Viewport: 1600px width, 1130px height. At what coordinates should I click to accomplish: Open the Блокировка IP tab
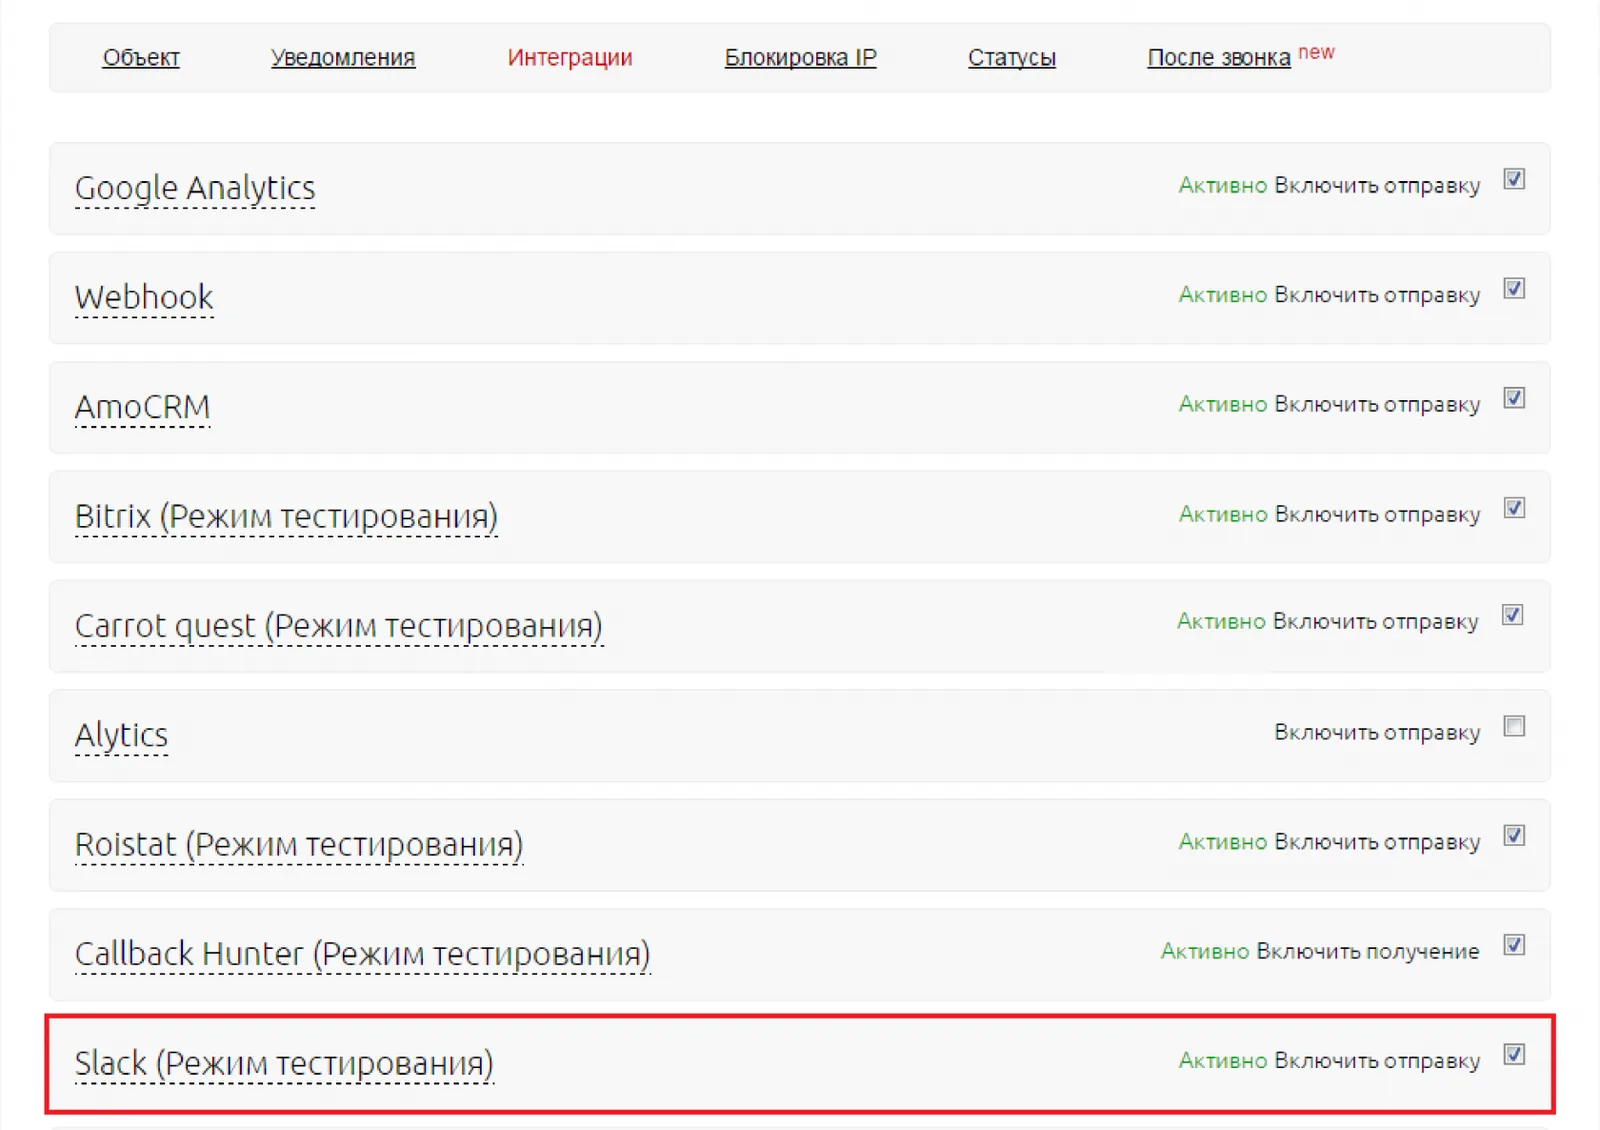[800, 58]
